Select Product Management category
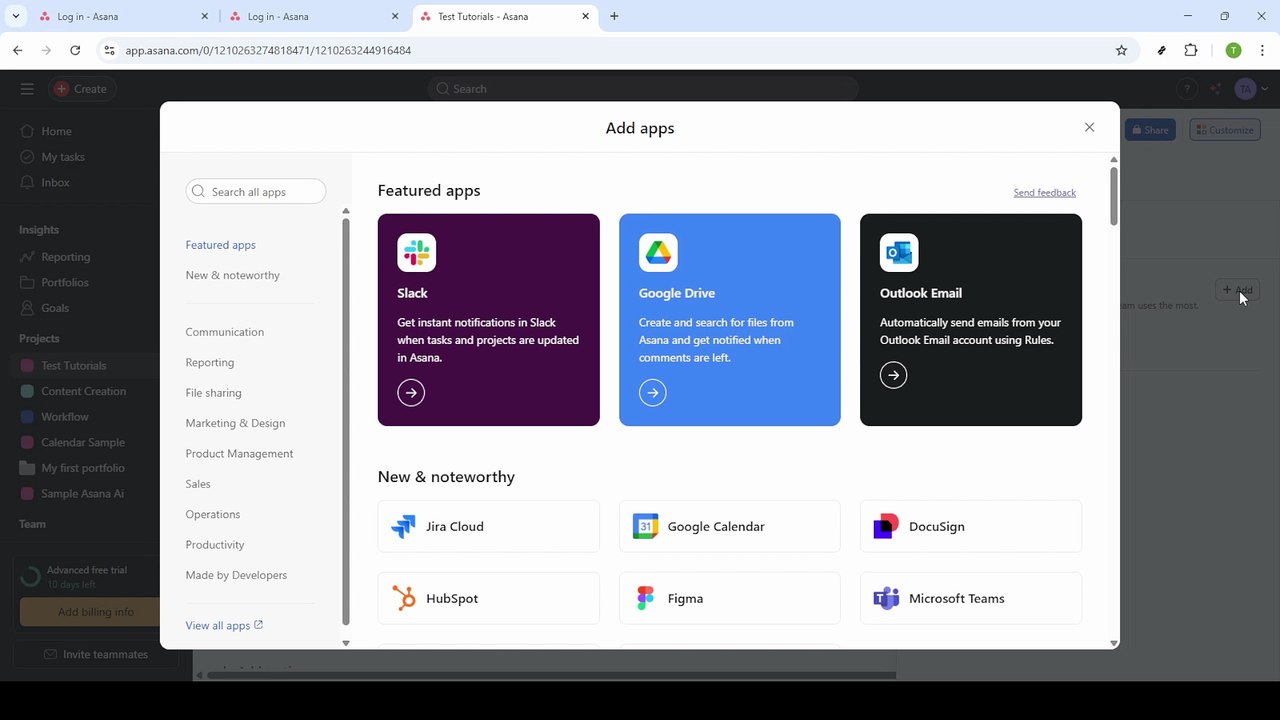The width and height of the screenshot is (1280, 720). 239,453
